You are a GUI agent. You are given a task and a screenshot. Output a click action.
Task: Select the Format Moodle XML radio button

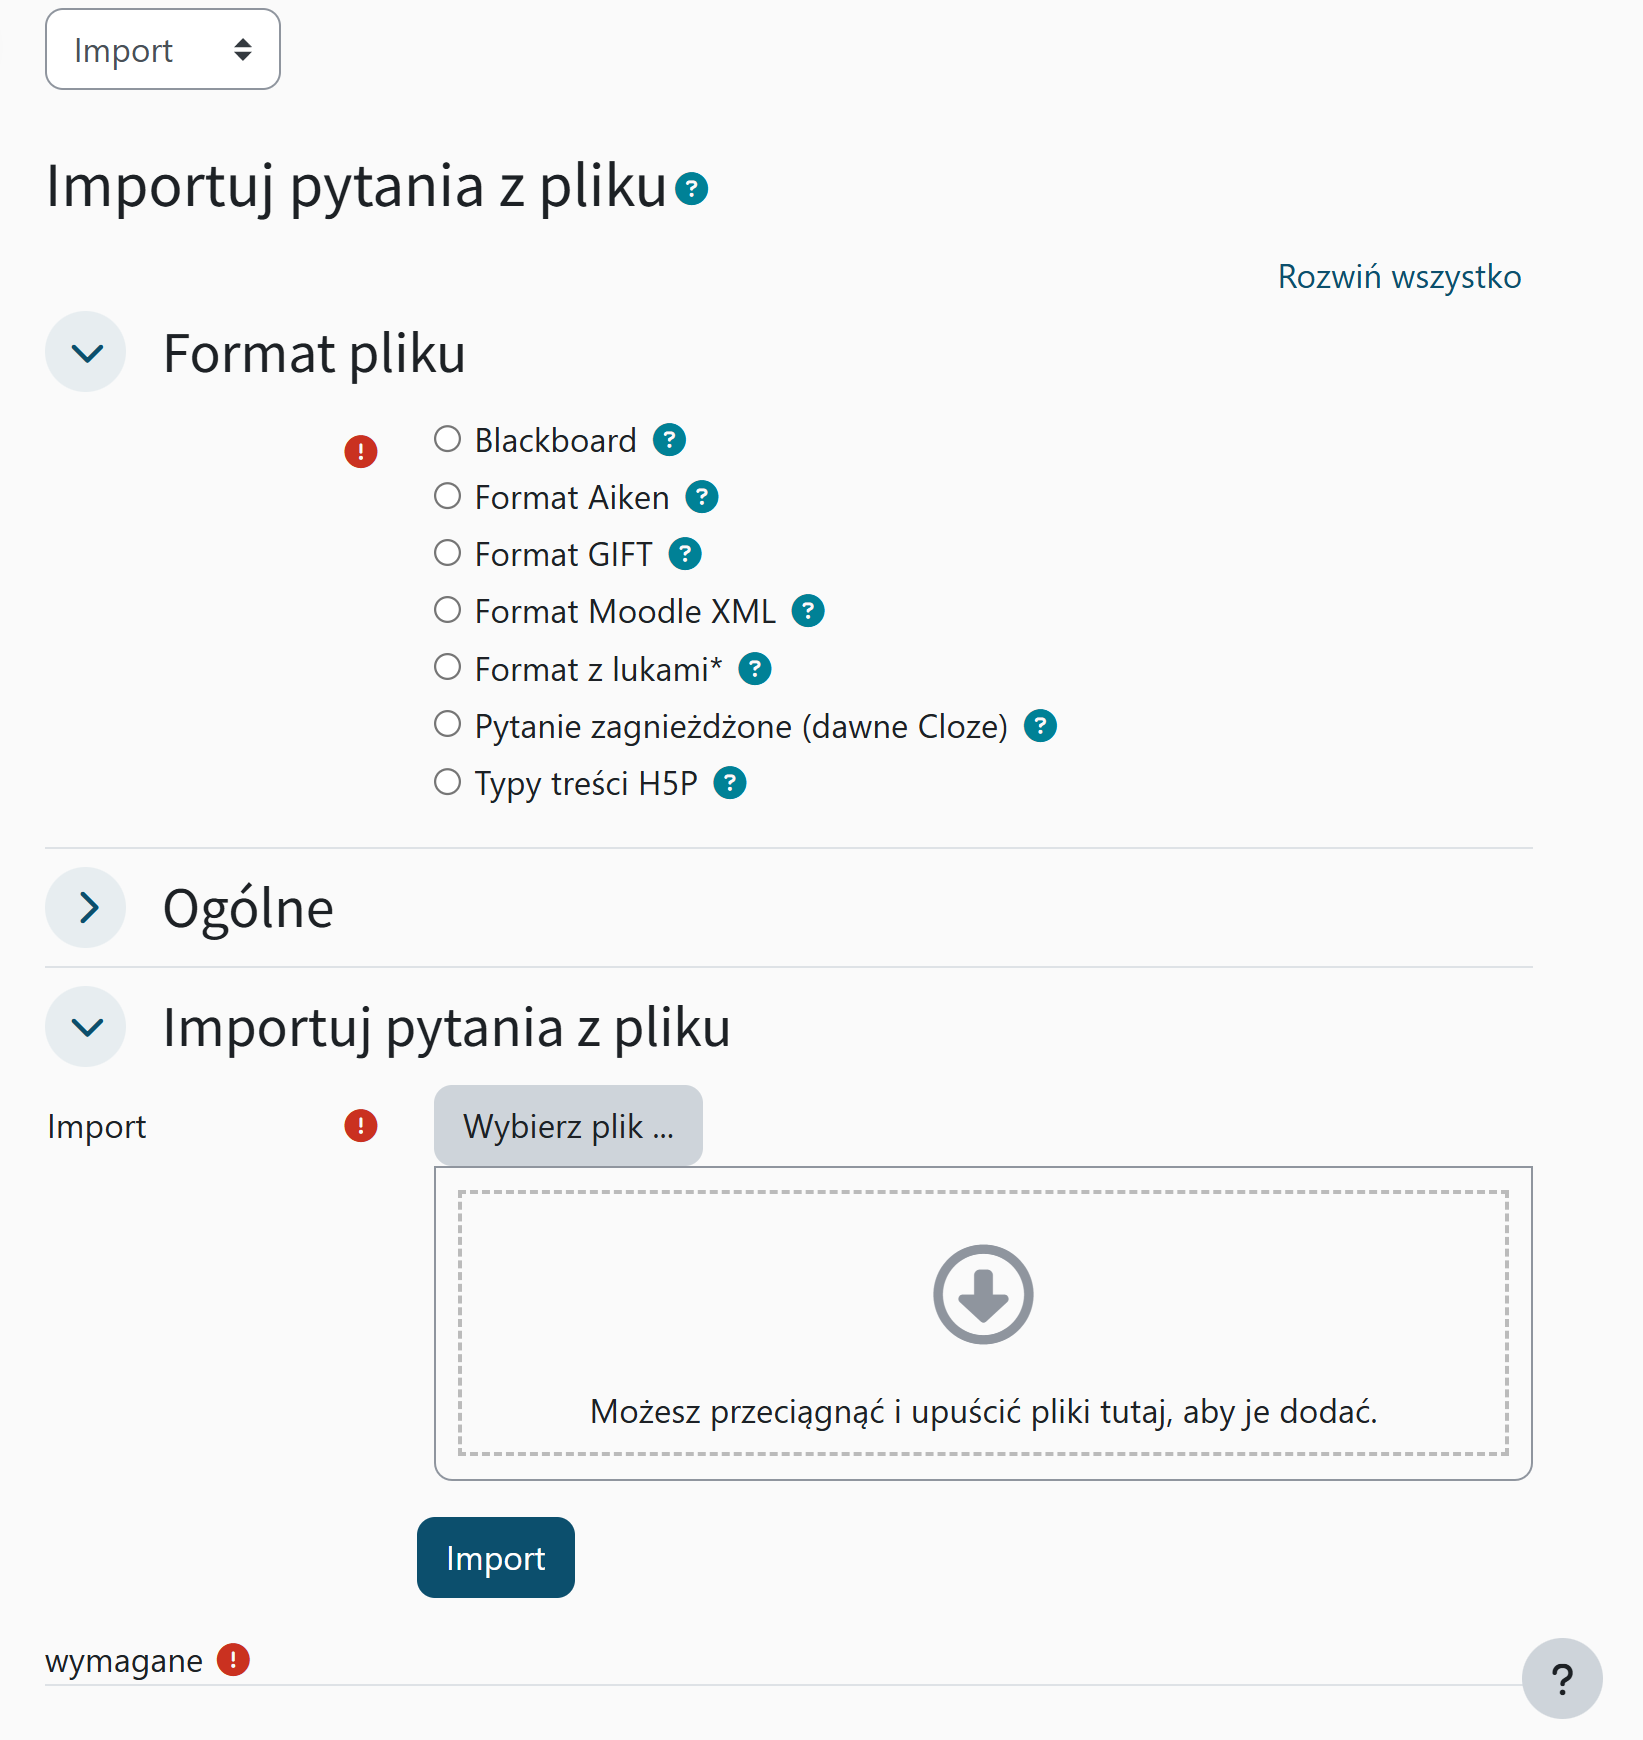click(x=447, y=609)
